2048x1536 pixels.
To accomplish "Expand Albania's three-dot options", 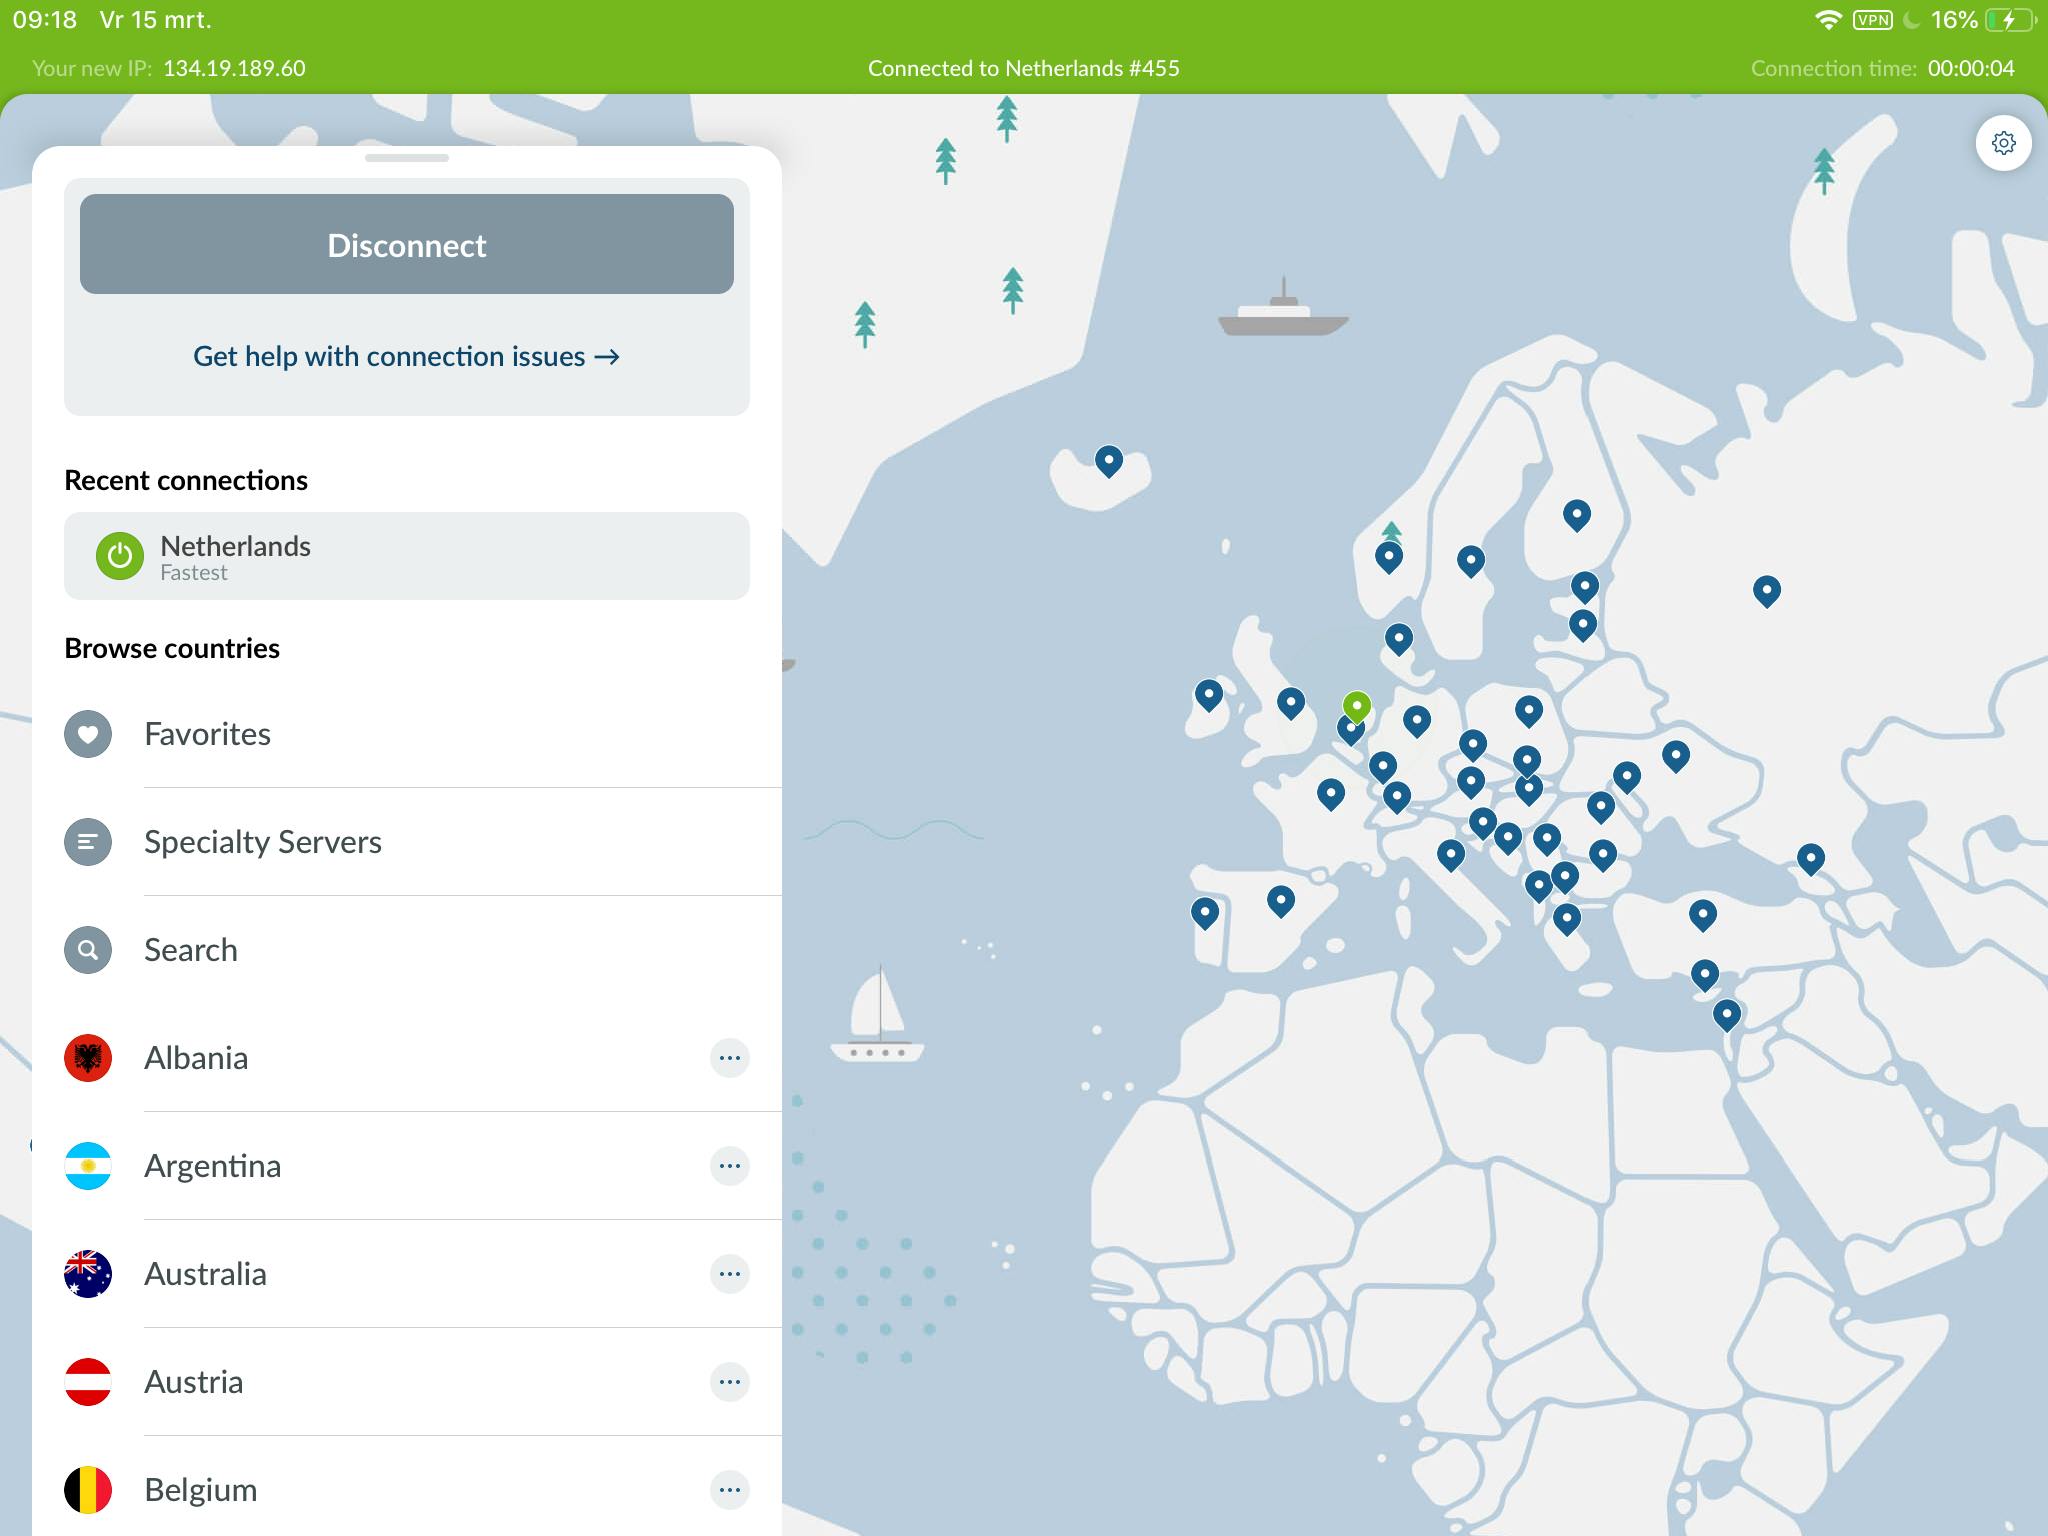I will (x=729, y=1058).
